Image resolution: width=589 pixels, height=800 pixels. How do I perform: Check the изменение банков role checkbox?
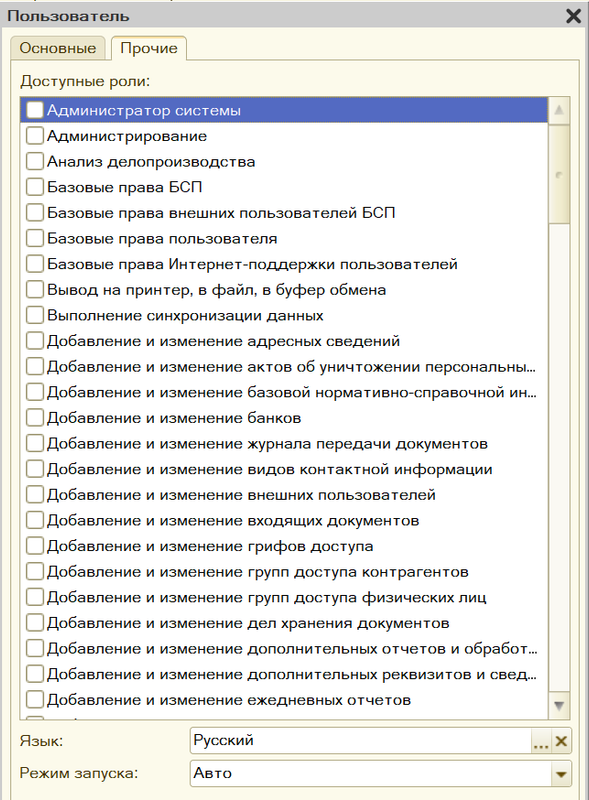pyautogui.click(x=35, y=417)
